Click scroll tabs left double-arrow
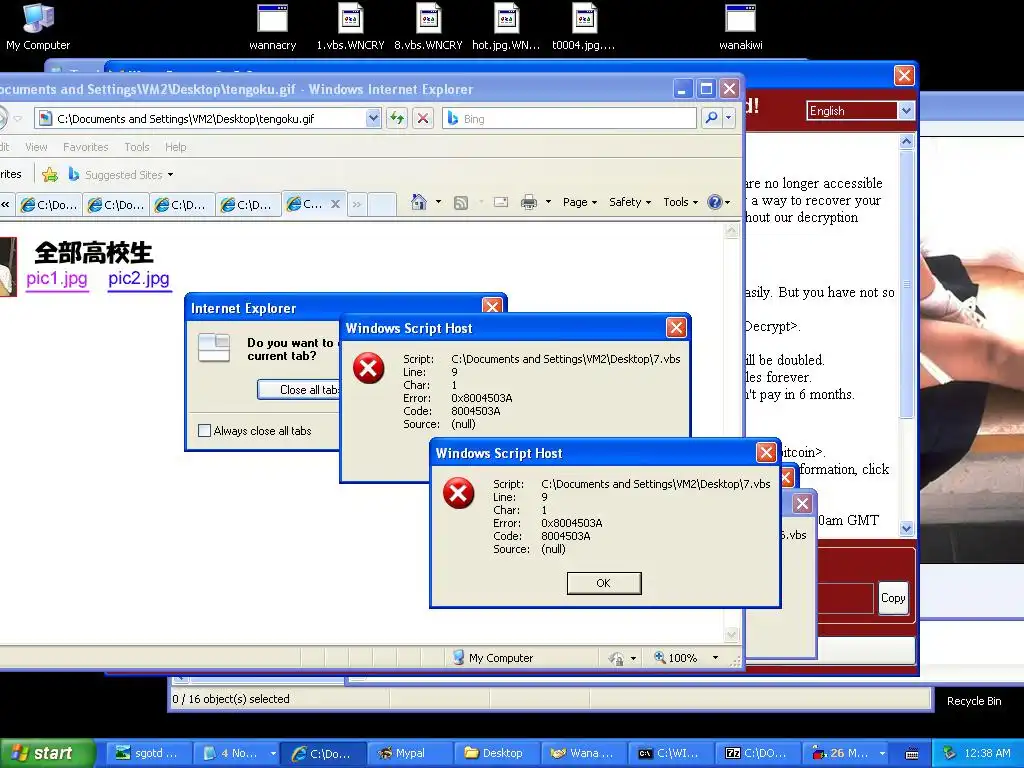This screenshot has width=1024, height=768. click(5, 204)
